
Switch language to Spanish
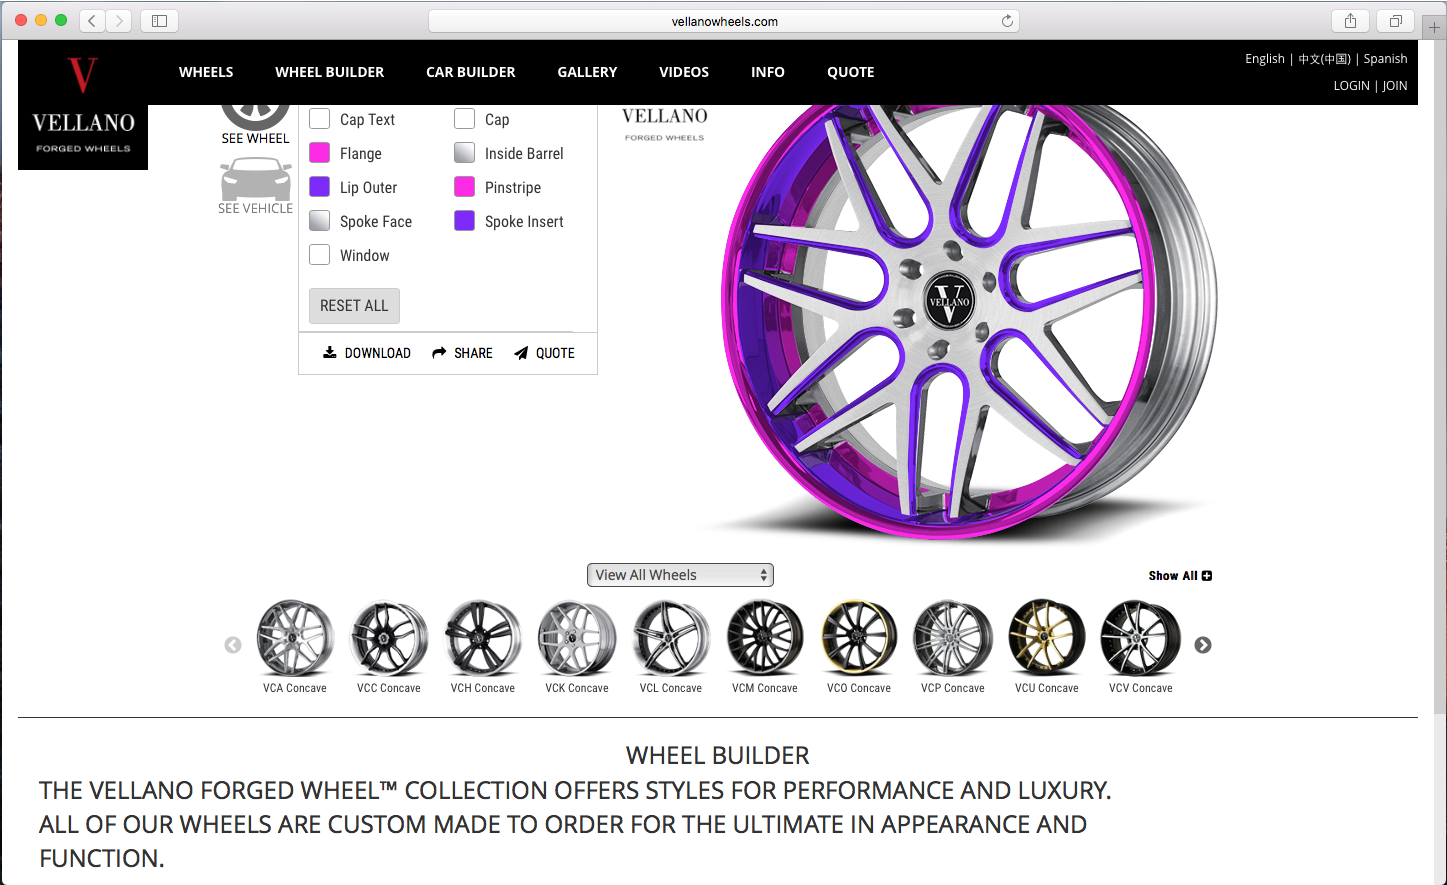(x=1386, y=59)
